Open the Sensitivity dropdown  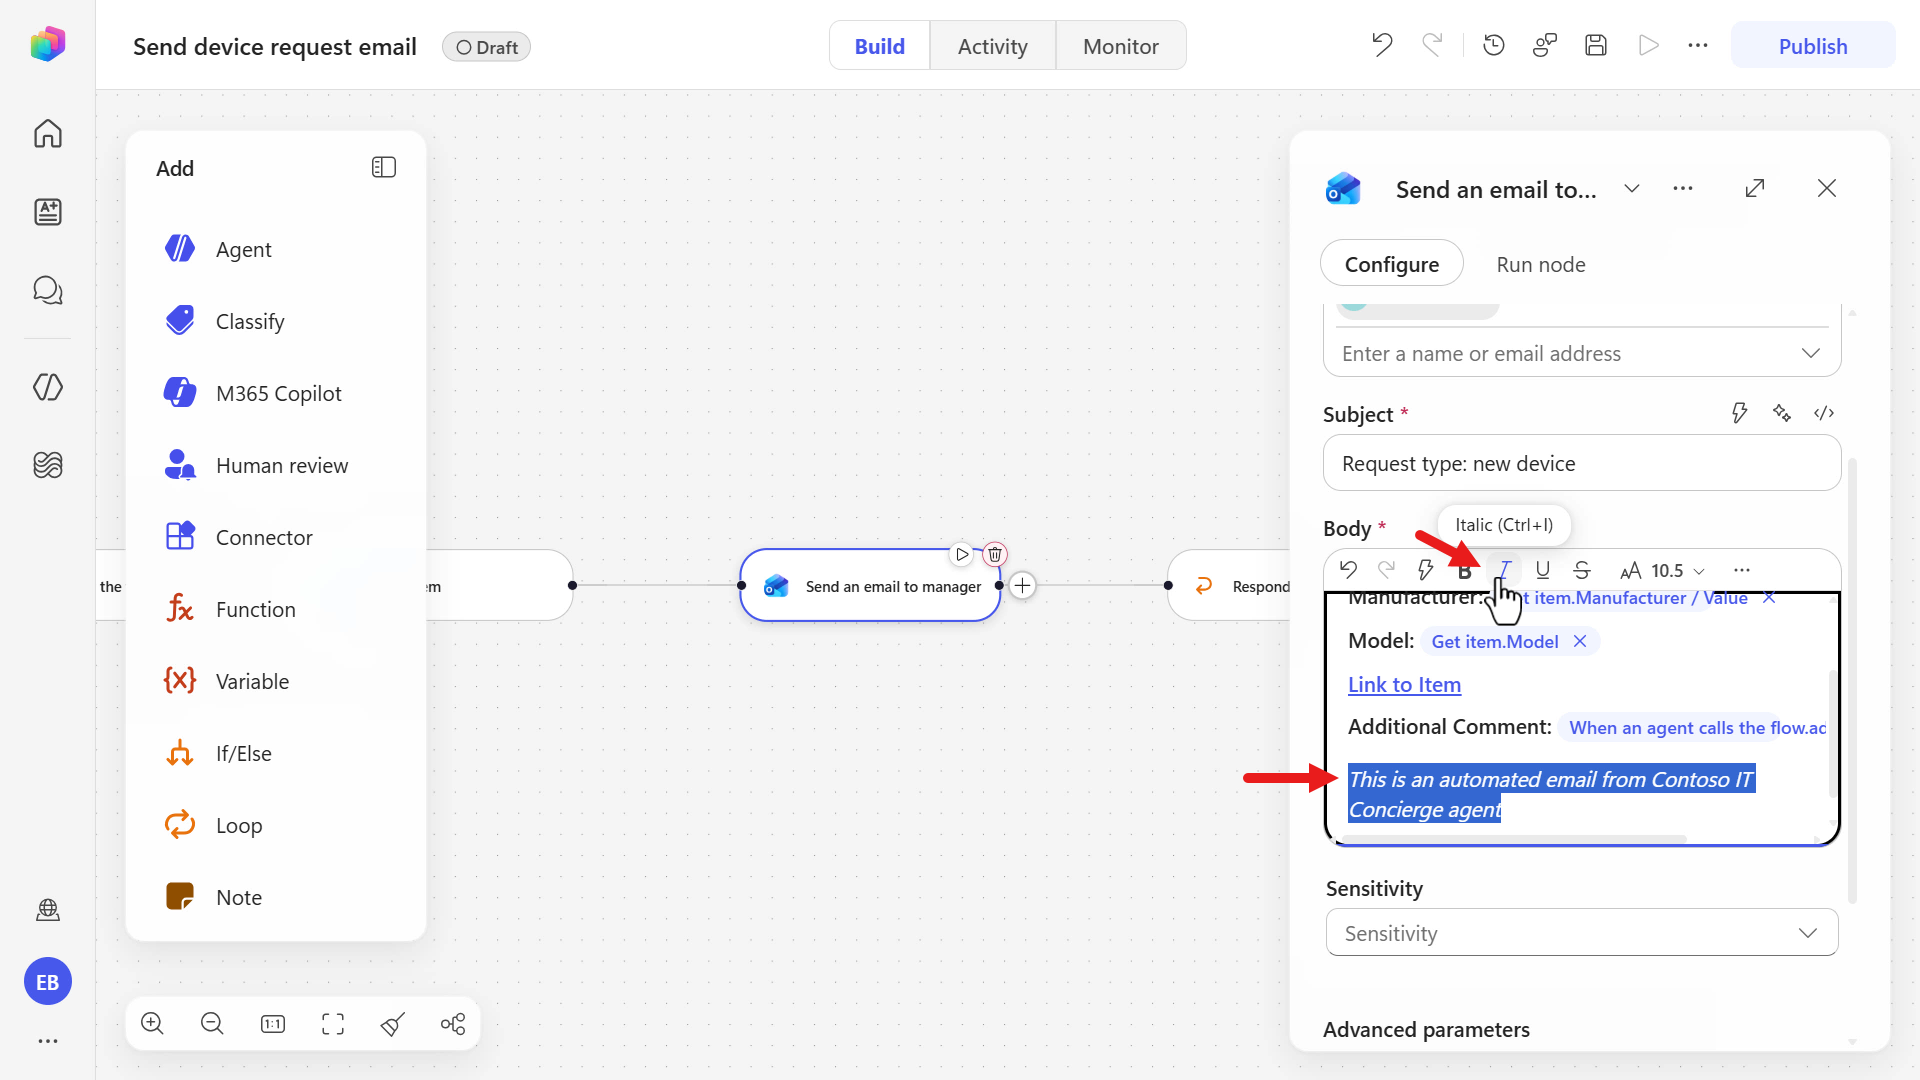(x=1582, y=933)
